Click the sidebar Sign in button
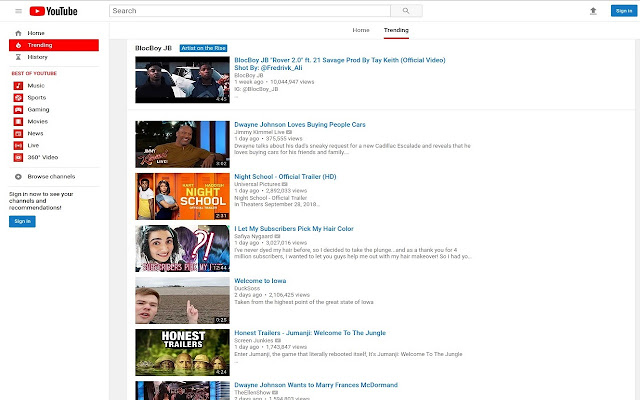The image size is (640, 400). 22,221
